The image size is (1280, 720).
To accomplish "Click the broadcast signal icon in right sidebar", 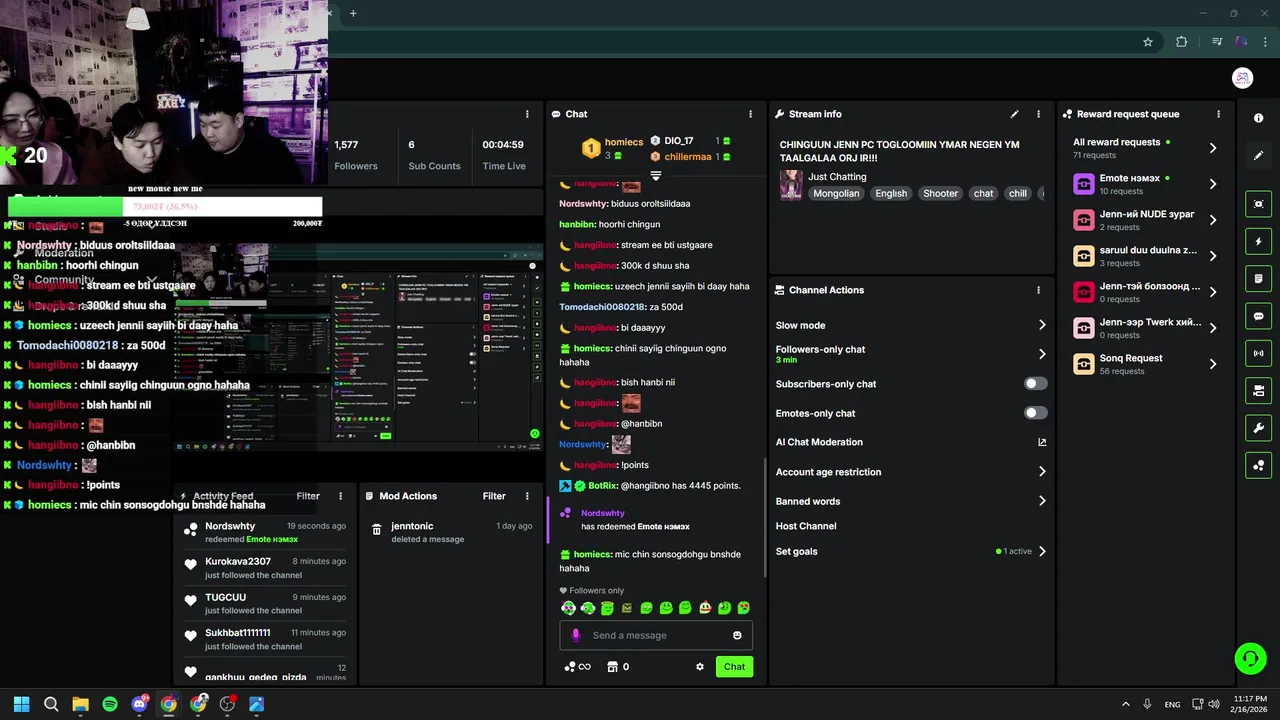I will pos(1258,353).
